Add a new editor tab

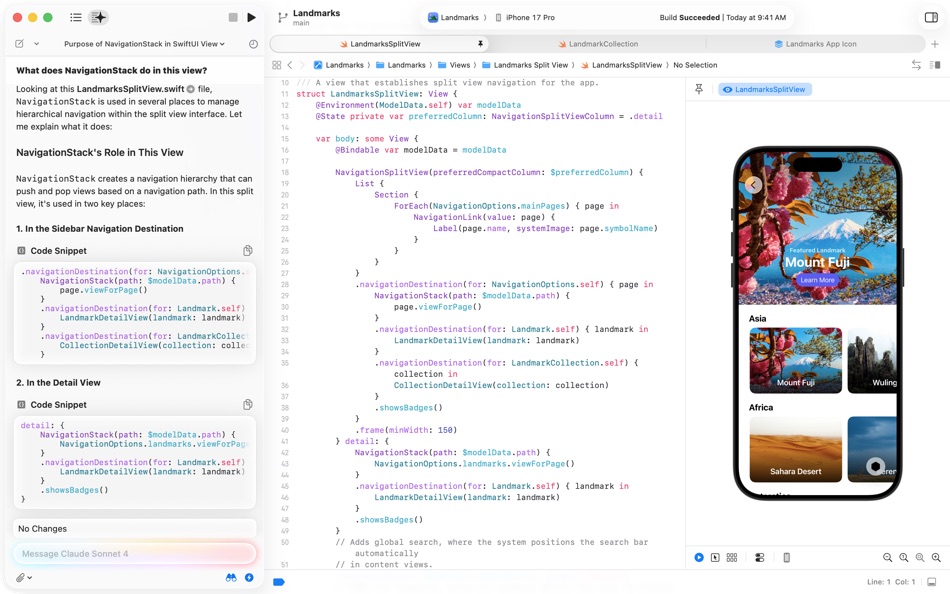click(935, 44)
